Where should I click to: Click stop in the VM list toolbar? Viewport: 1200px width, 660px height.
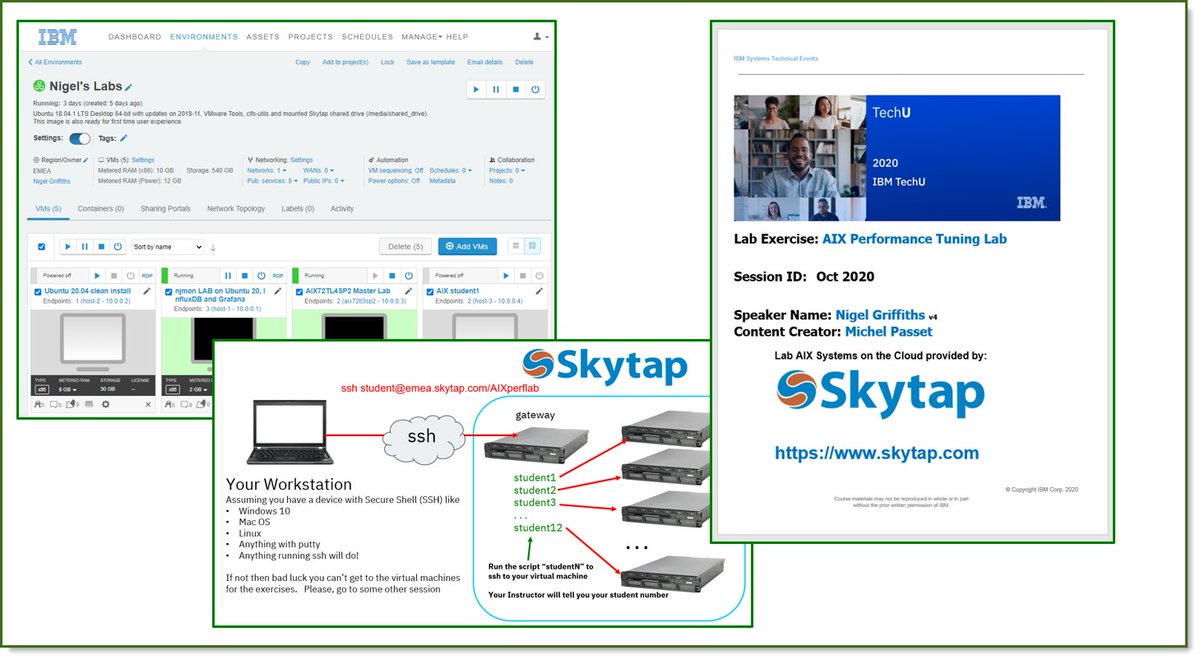pos(101,246)
